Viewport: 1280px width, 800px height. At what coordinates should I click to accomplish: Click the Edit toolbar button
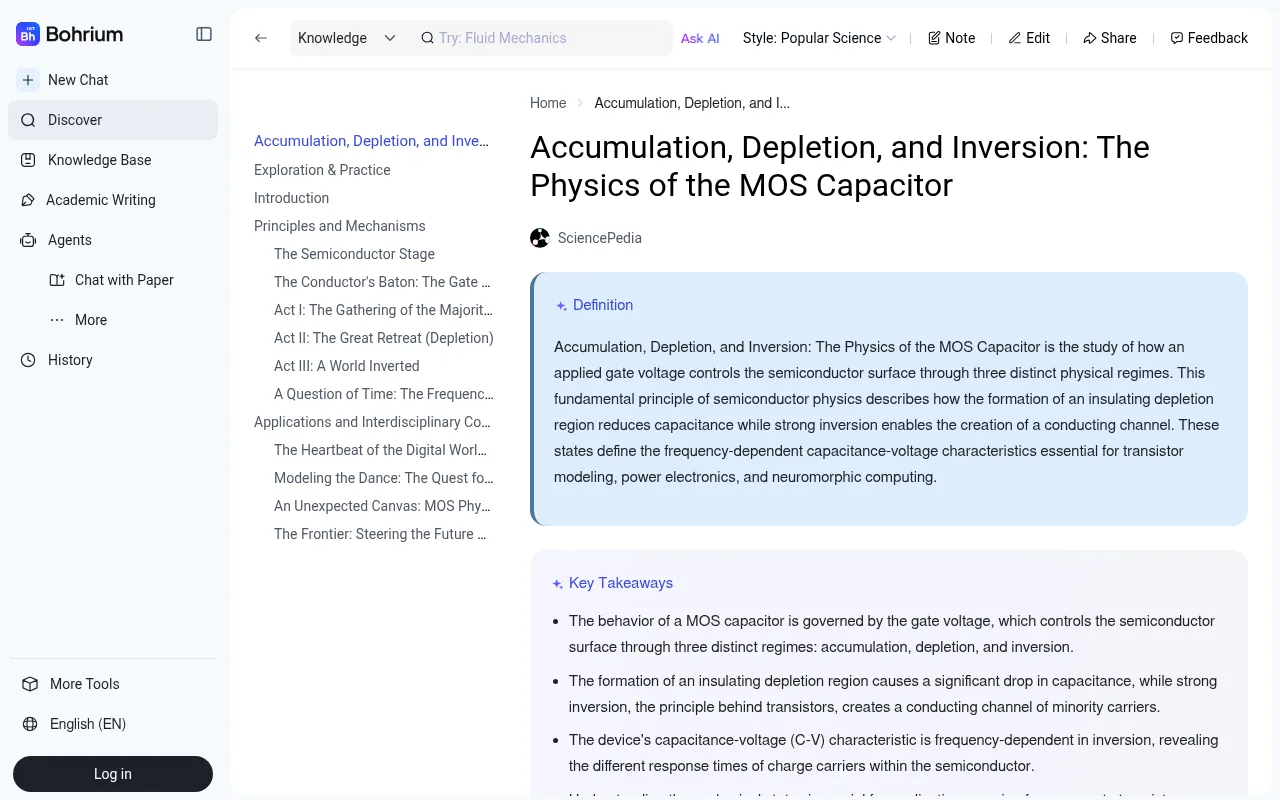pyautogui.click(x=1029, y=38)
